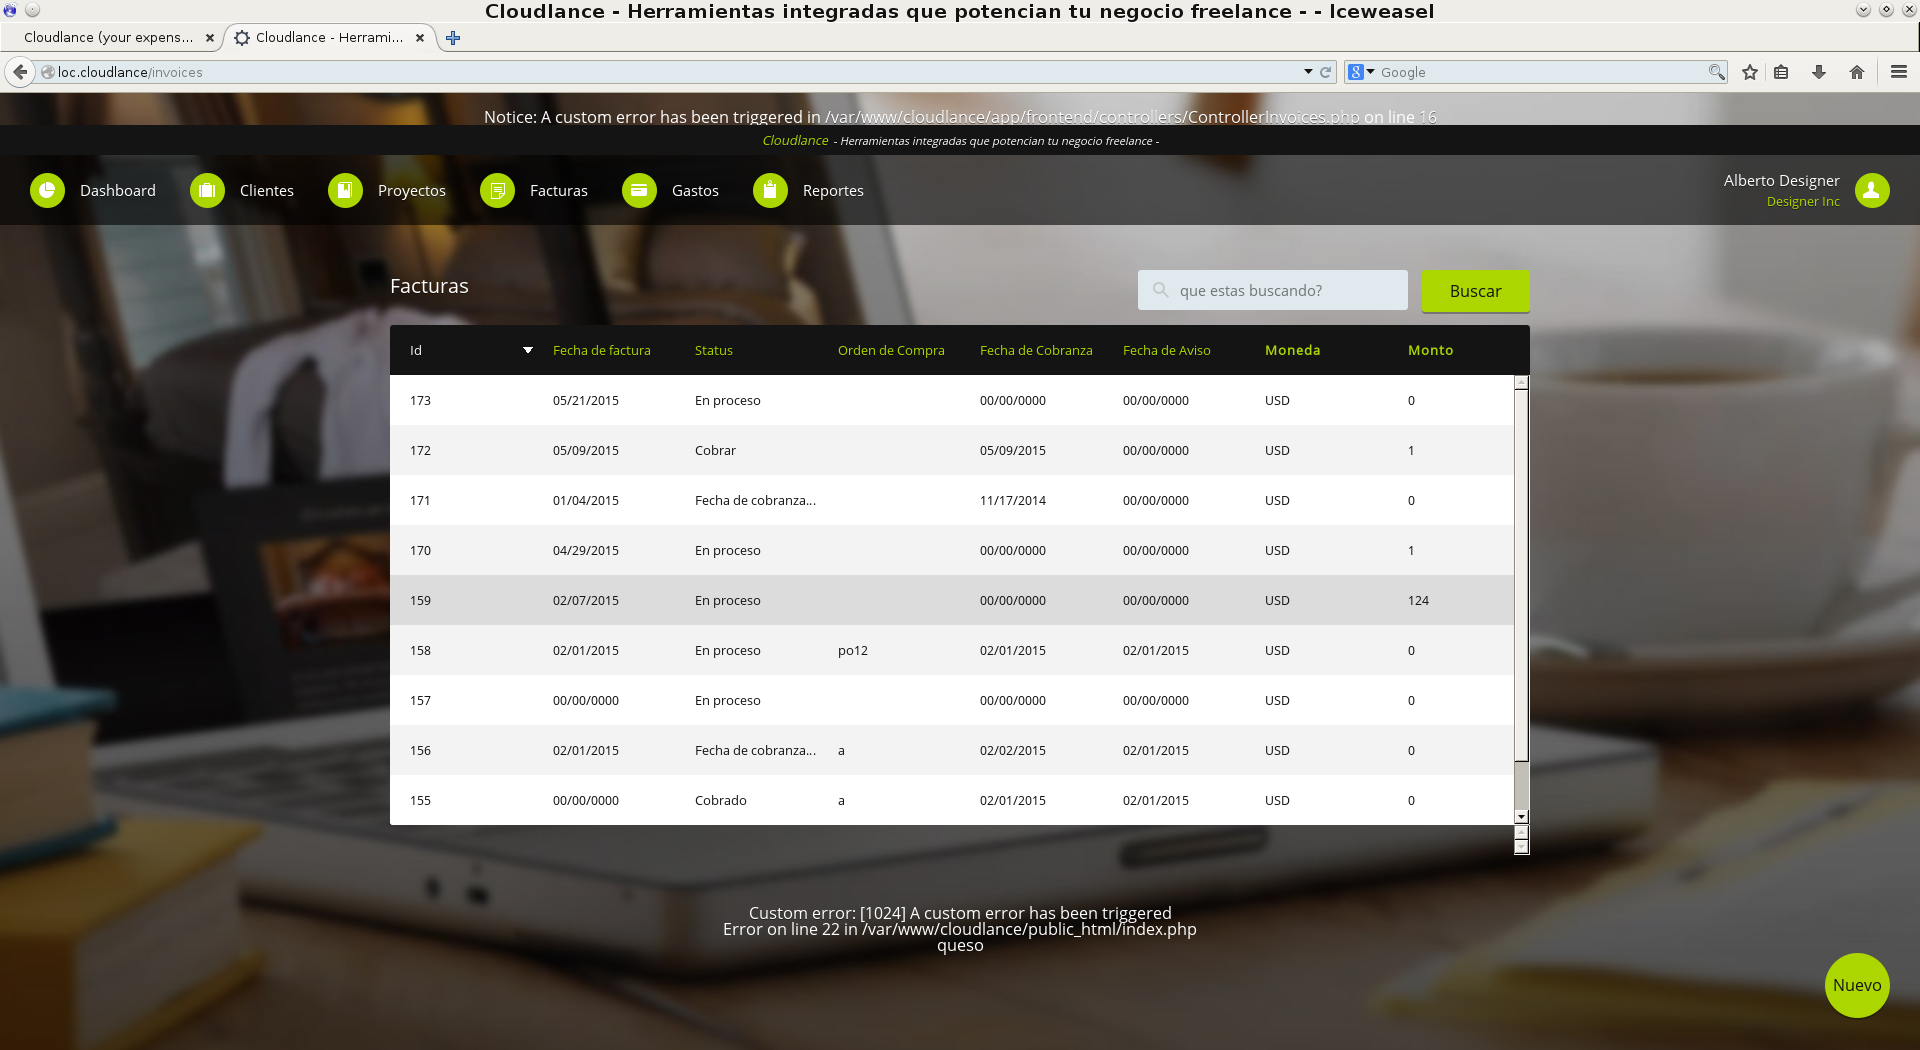The image size is (1920, 1050).
Task: Select invoice row with Id 159
Action: click(x=952, y=600)
